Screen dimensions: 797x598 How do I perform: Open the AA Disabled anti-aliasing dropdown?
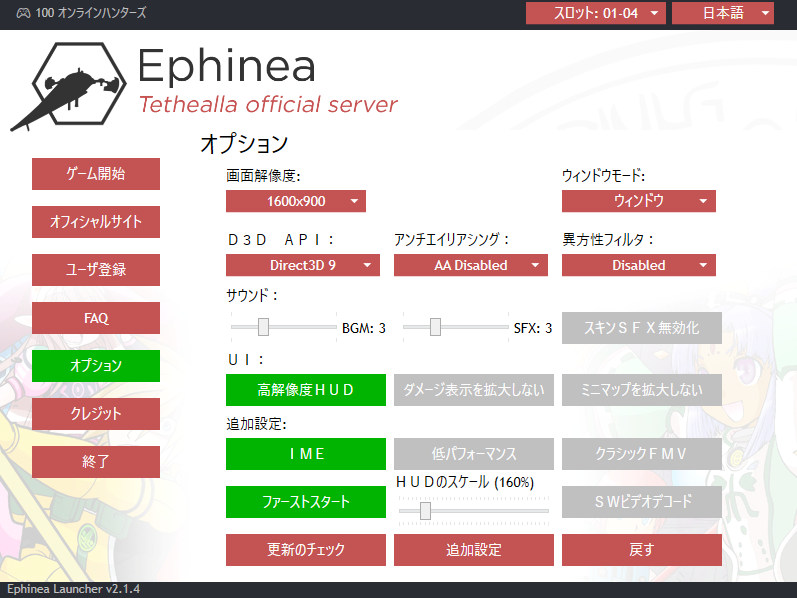(x=471, y=265)
